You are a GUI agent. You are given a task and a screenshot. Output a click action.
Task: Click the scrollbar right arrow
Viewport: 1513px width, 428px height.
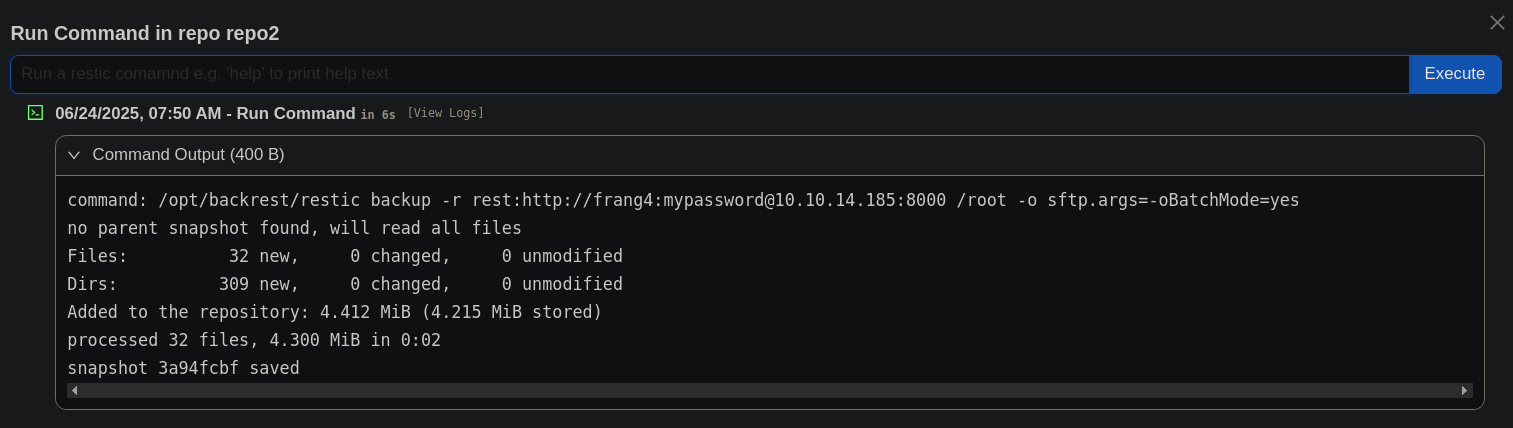(1465, 390)
